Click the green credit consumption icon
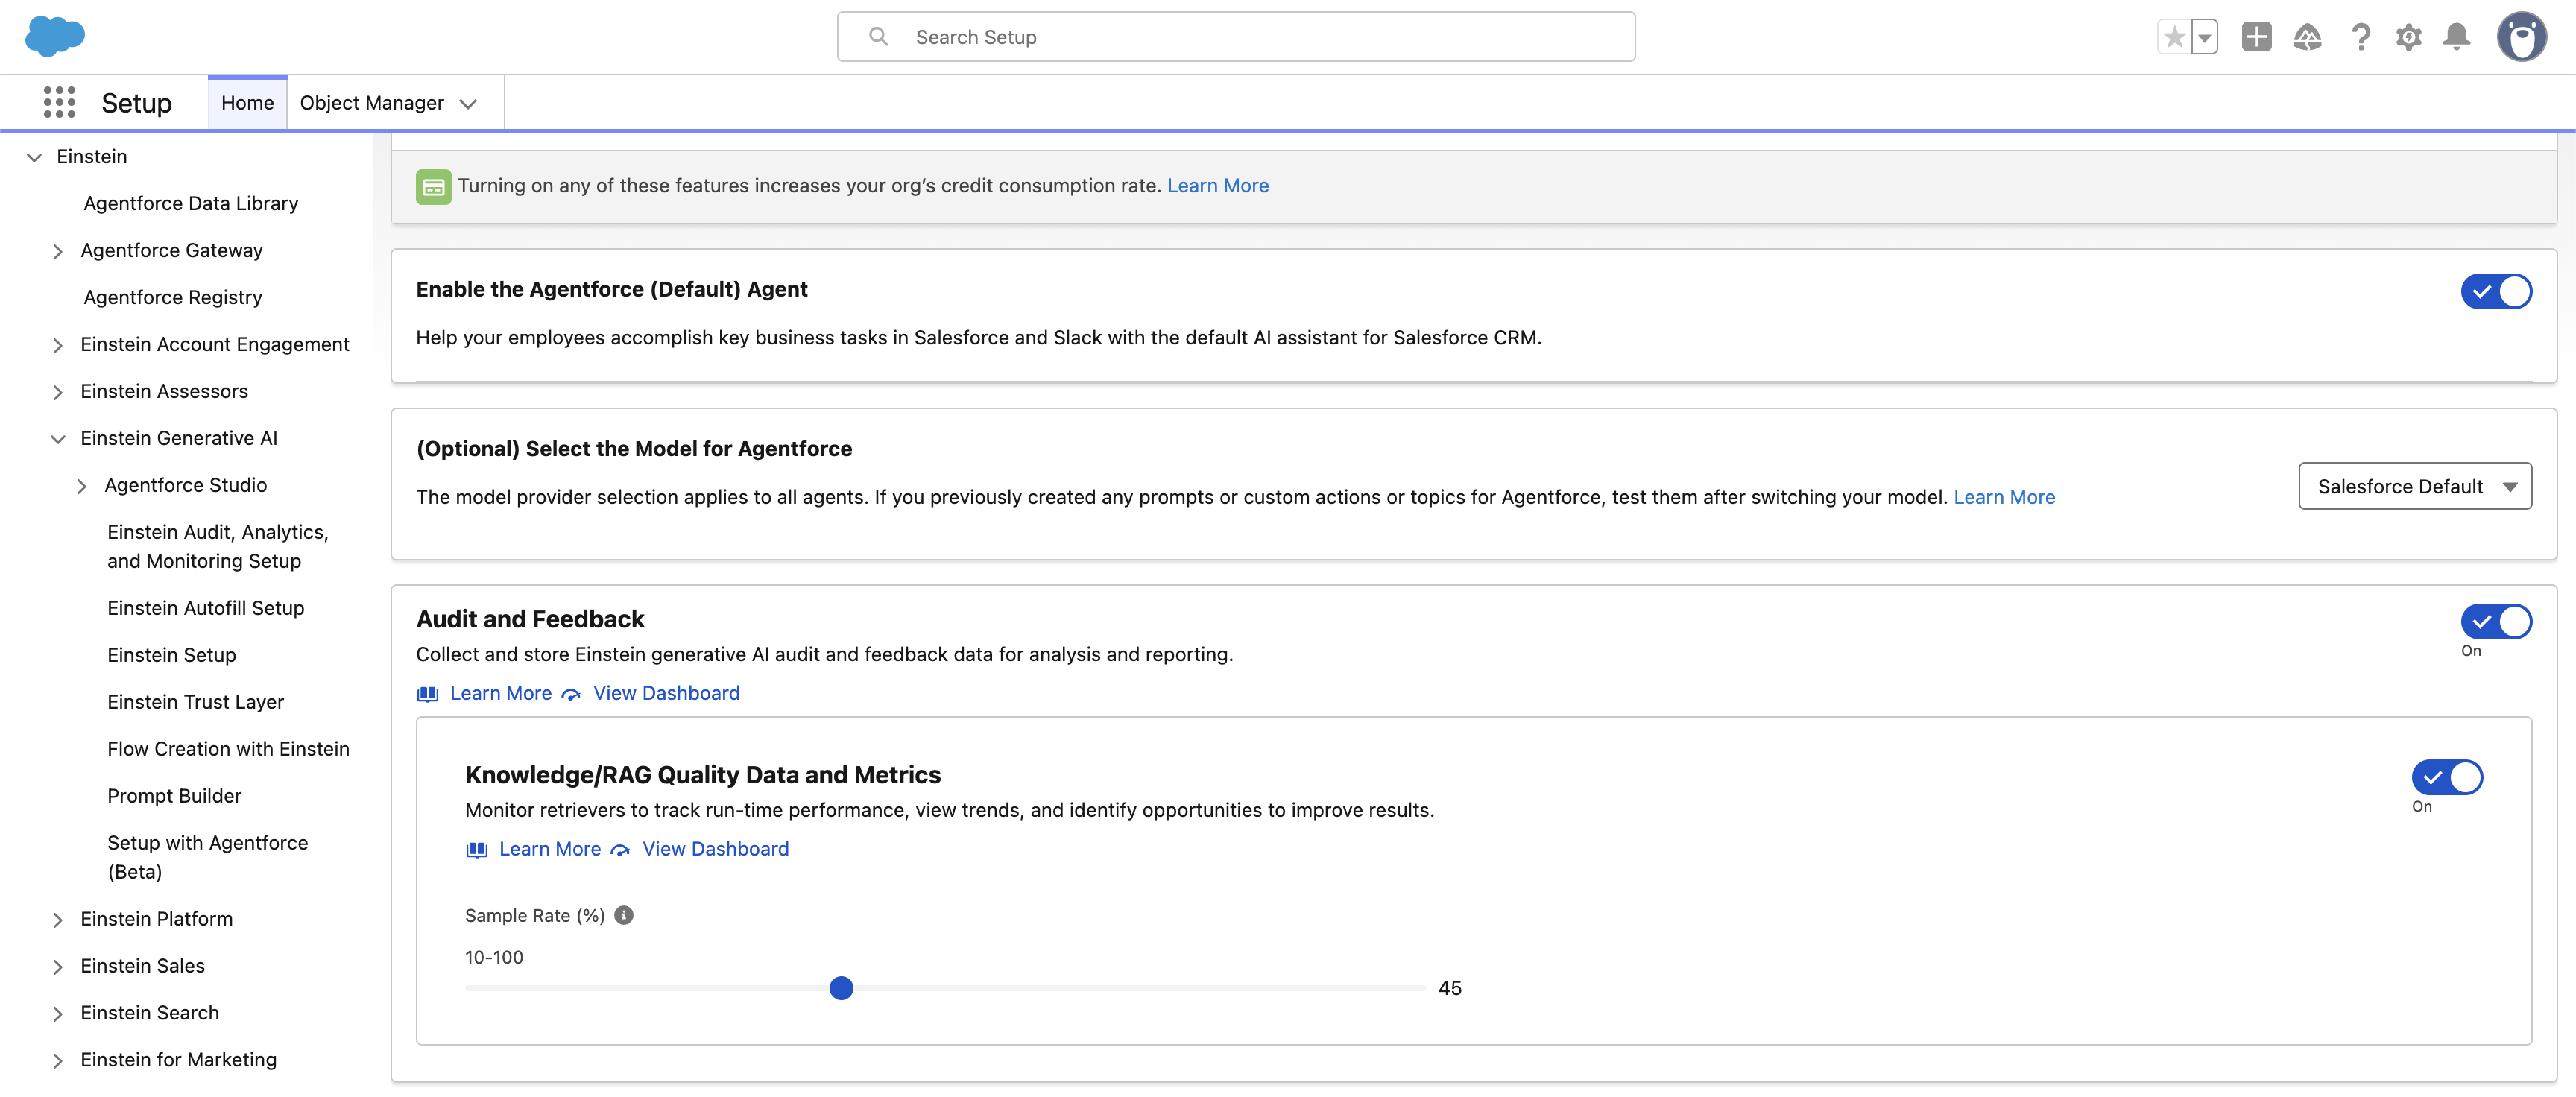Image resolution: width=2576 pixels, height=1097 pixels. click(x=433, y=186)
